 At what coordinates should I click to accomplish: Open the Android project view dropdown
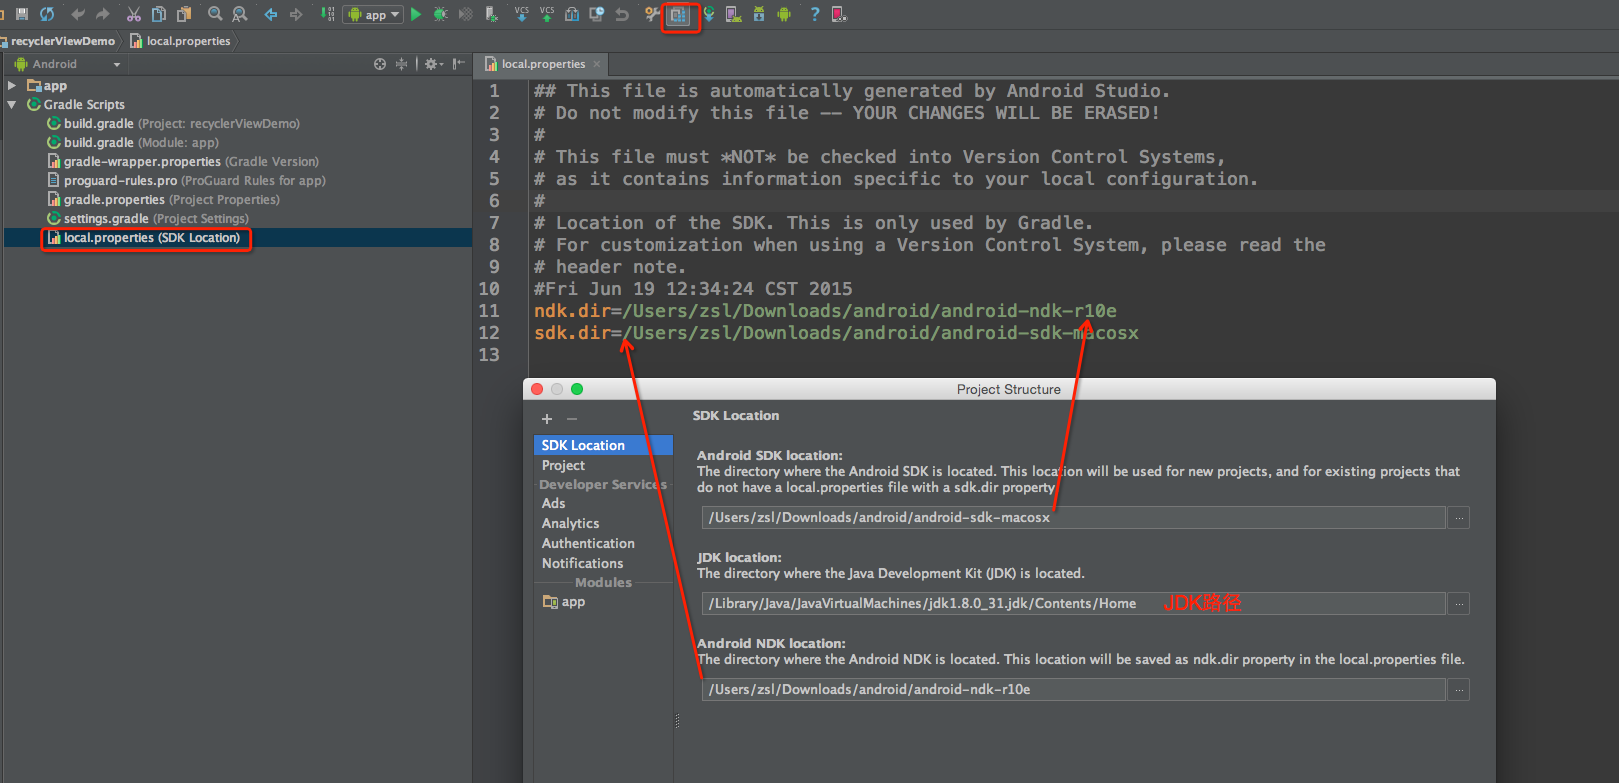(x=68, y=64)
